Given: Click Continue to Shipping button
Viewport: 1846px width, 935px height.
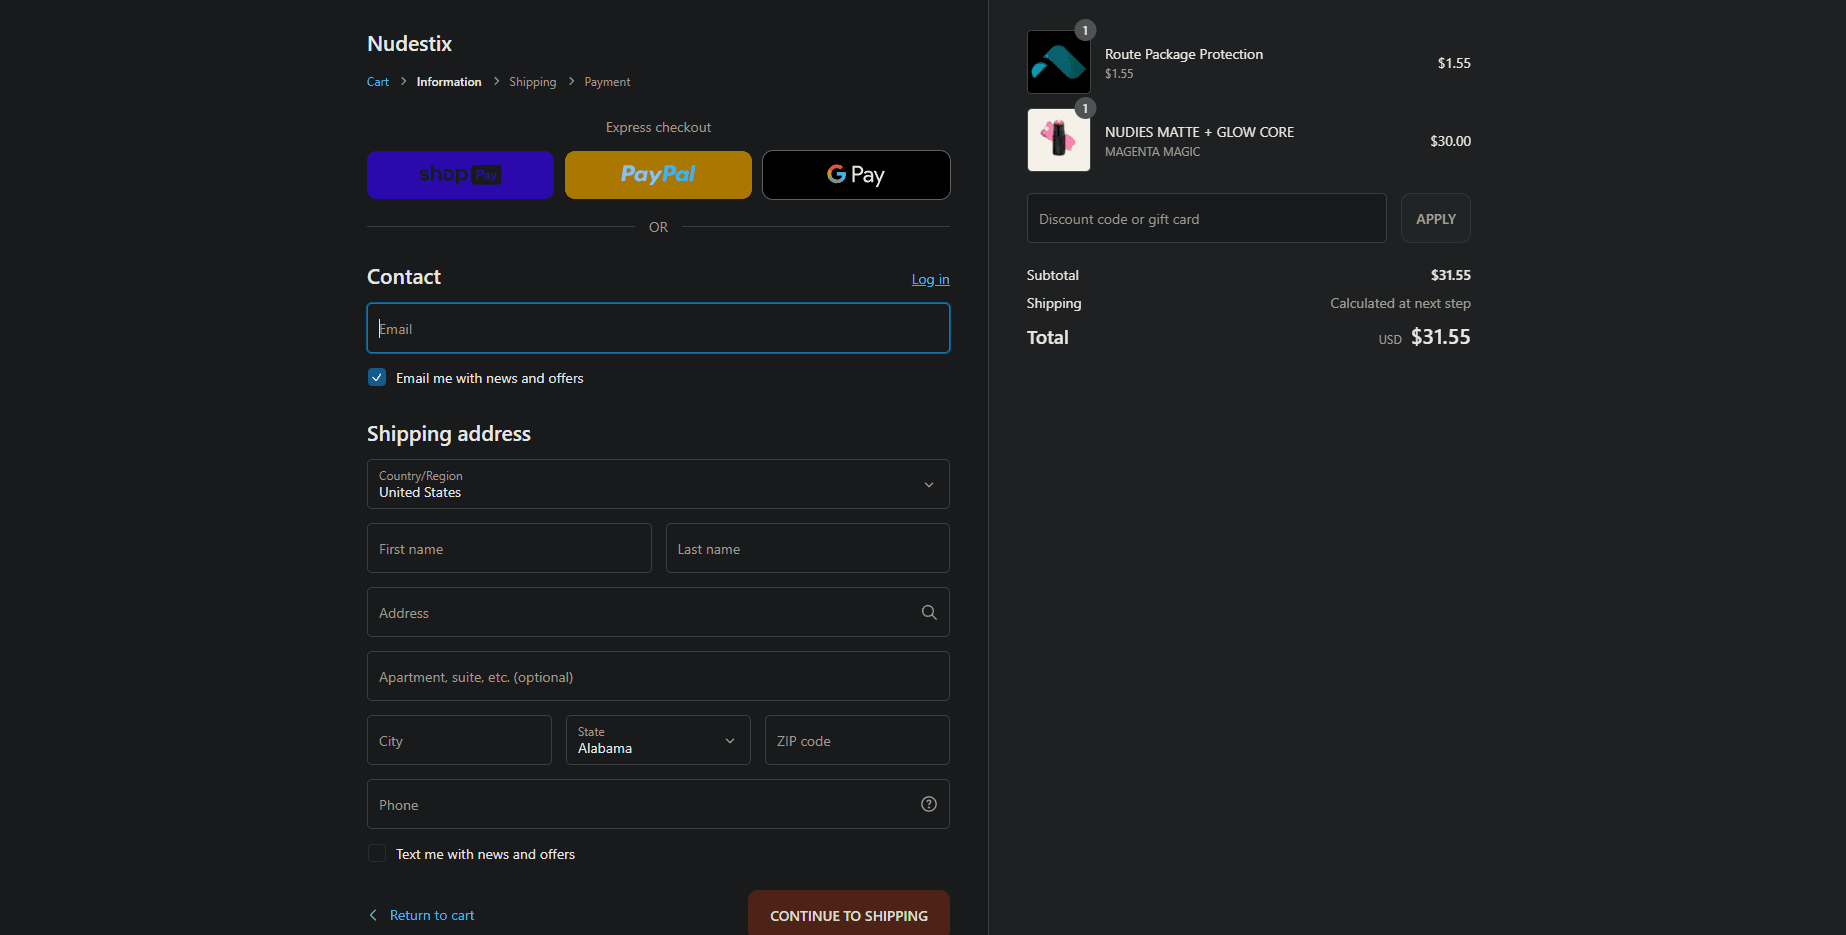Looking at the screenshot, I should click(849, 914).
